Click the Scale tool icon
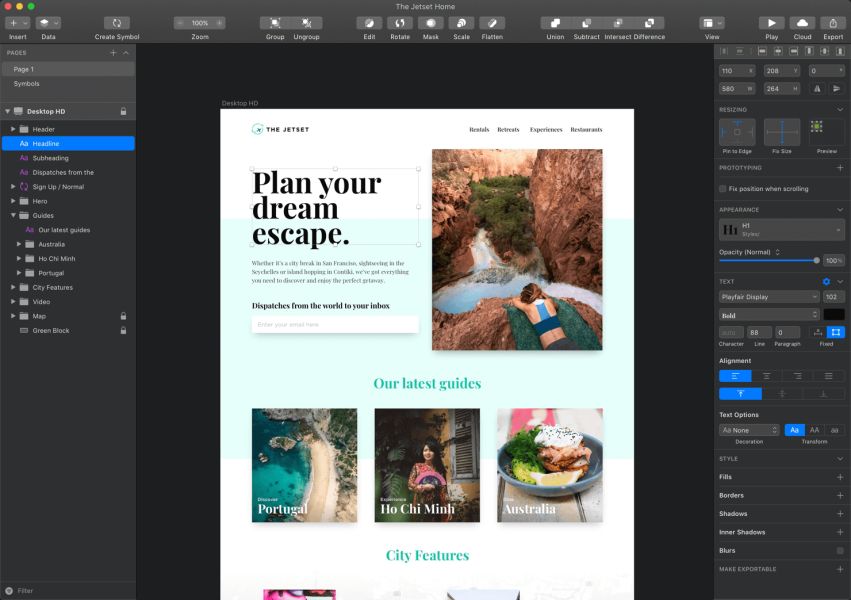 click(x=461, y=22)
